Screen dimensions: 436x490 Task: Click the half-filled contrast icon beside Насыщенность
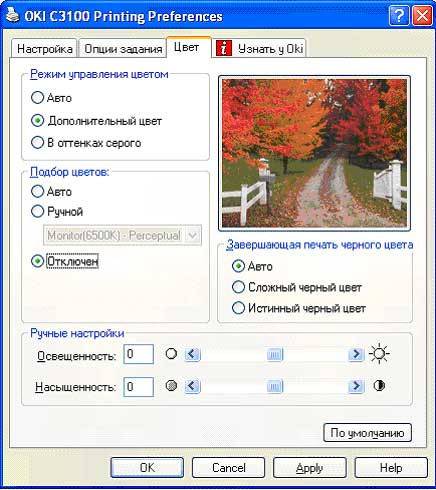click(379, 386)
